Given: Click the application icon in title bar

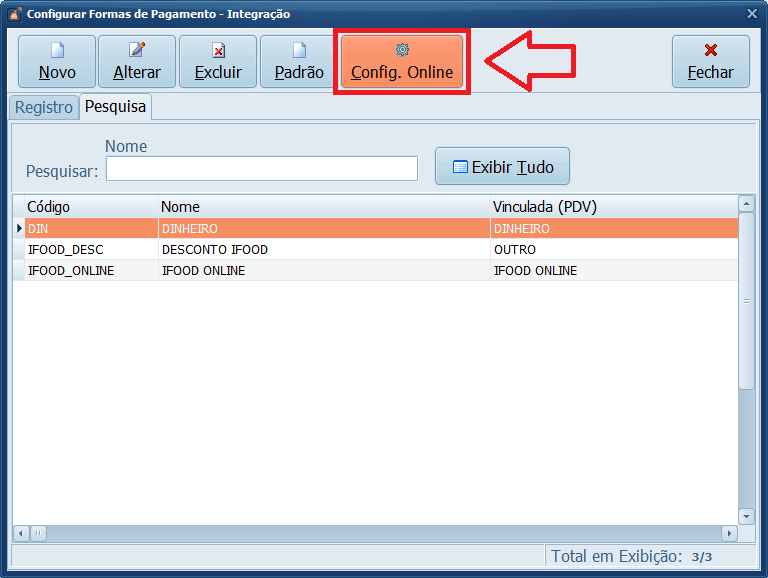Looking at the screenshot, I should tap(14, 14).
